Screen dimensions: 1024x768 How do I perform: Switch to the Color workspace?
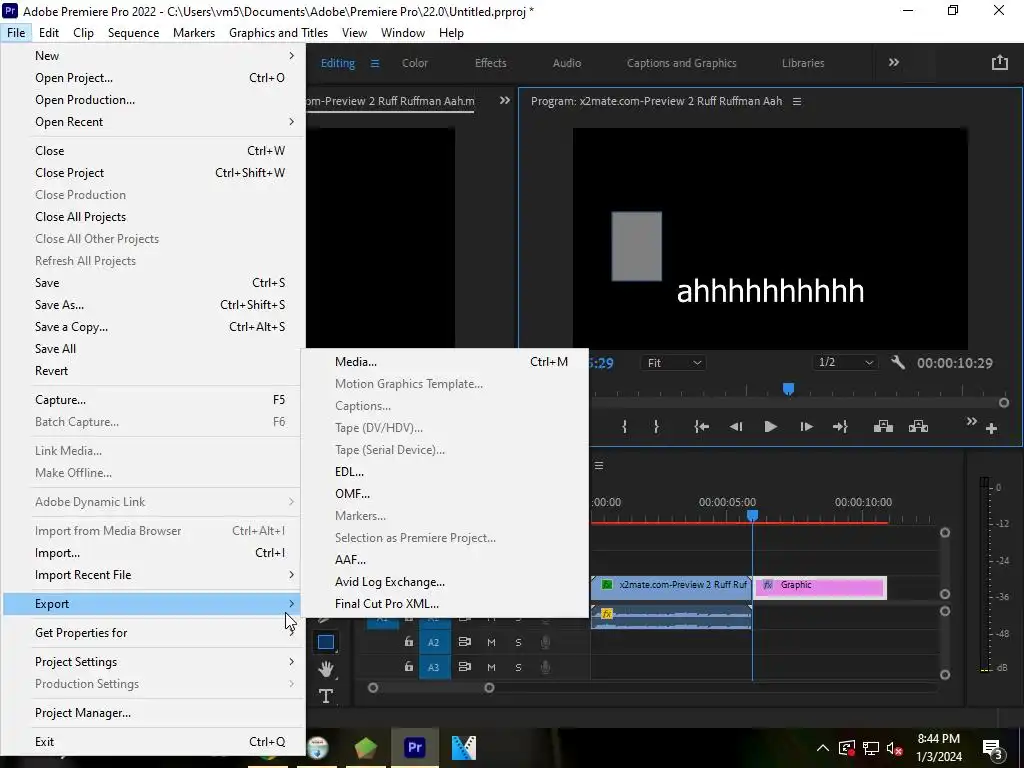pyautogui.click(x=415, y=63)
